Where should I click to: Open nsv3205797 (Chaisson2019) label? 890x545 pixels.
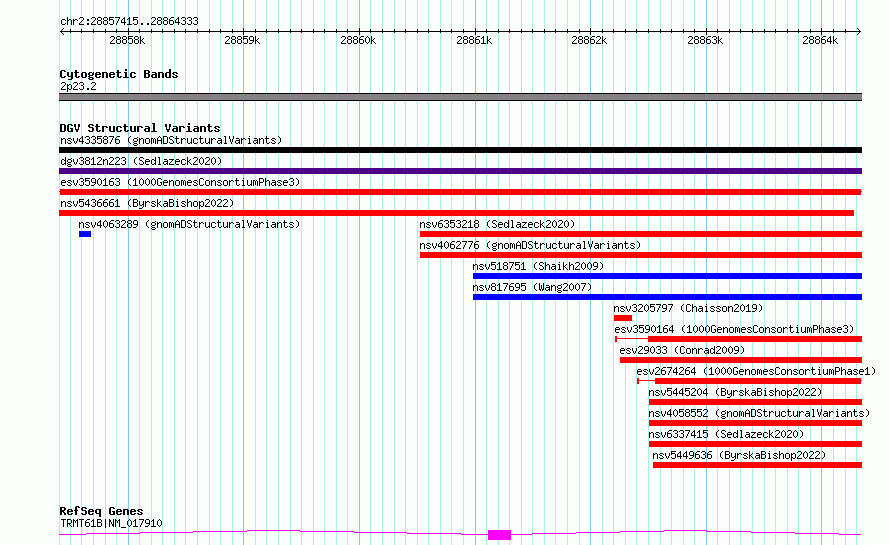click(x=688, y=308)
